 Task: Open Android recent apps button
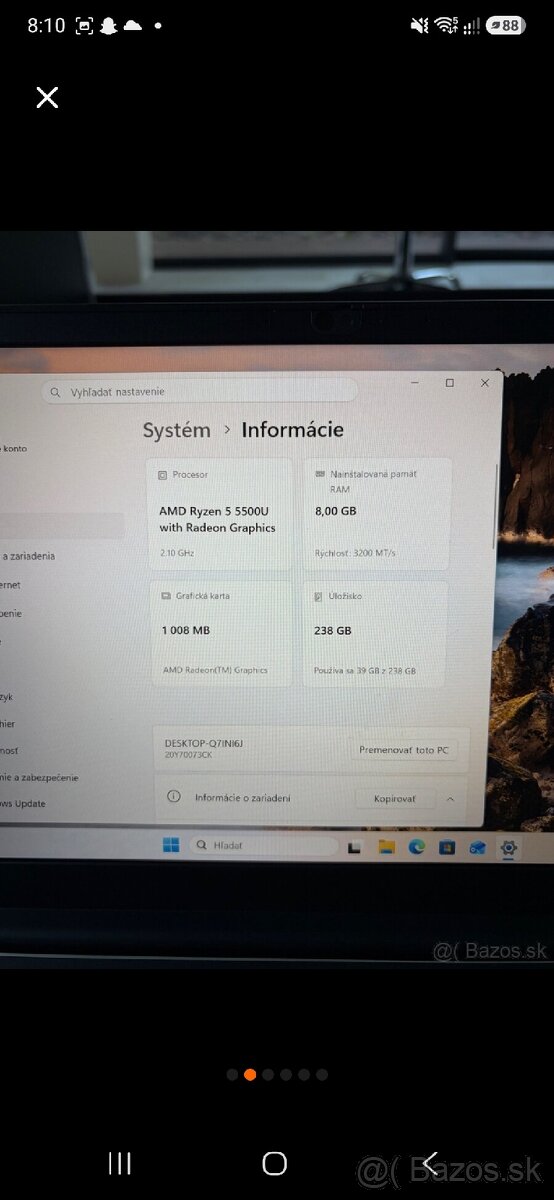pos(119,1163)
